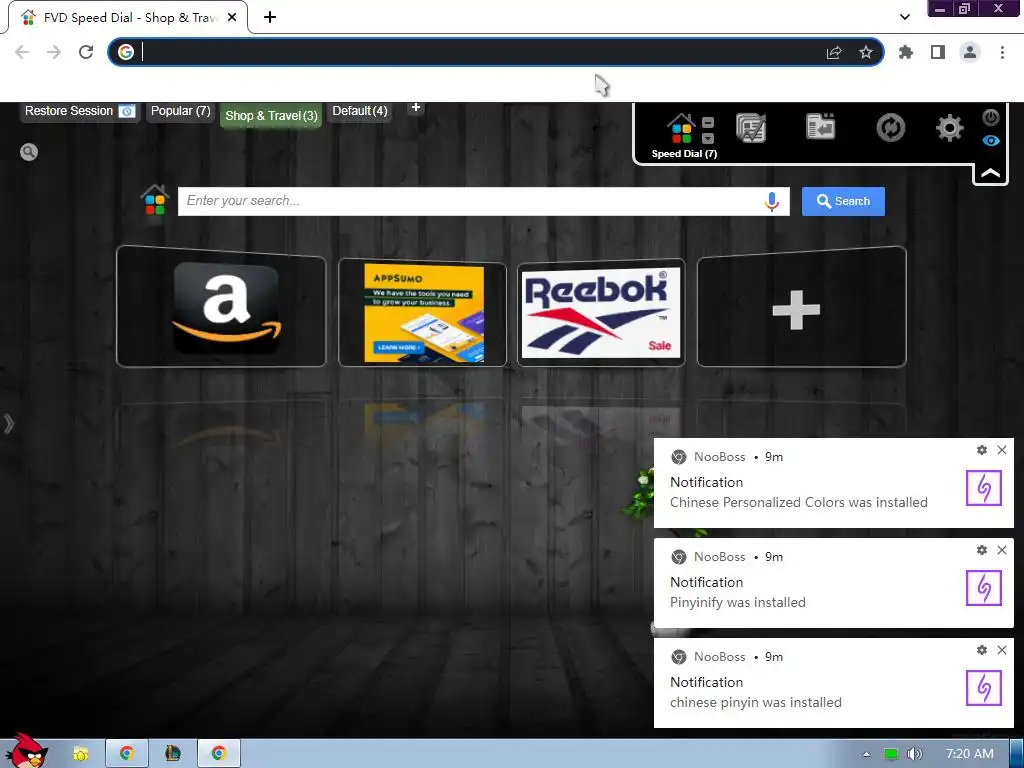Click the Restore Session tab

coord(80,111)
